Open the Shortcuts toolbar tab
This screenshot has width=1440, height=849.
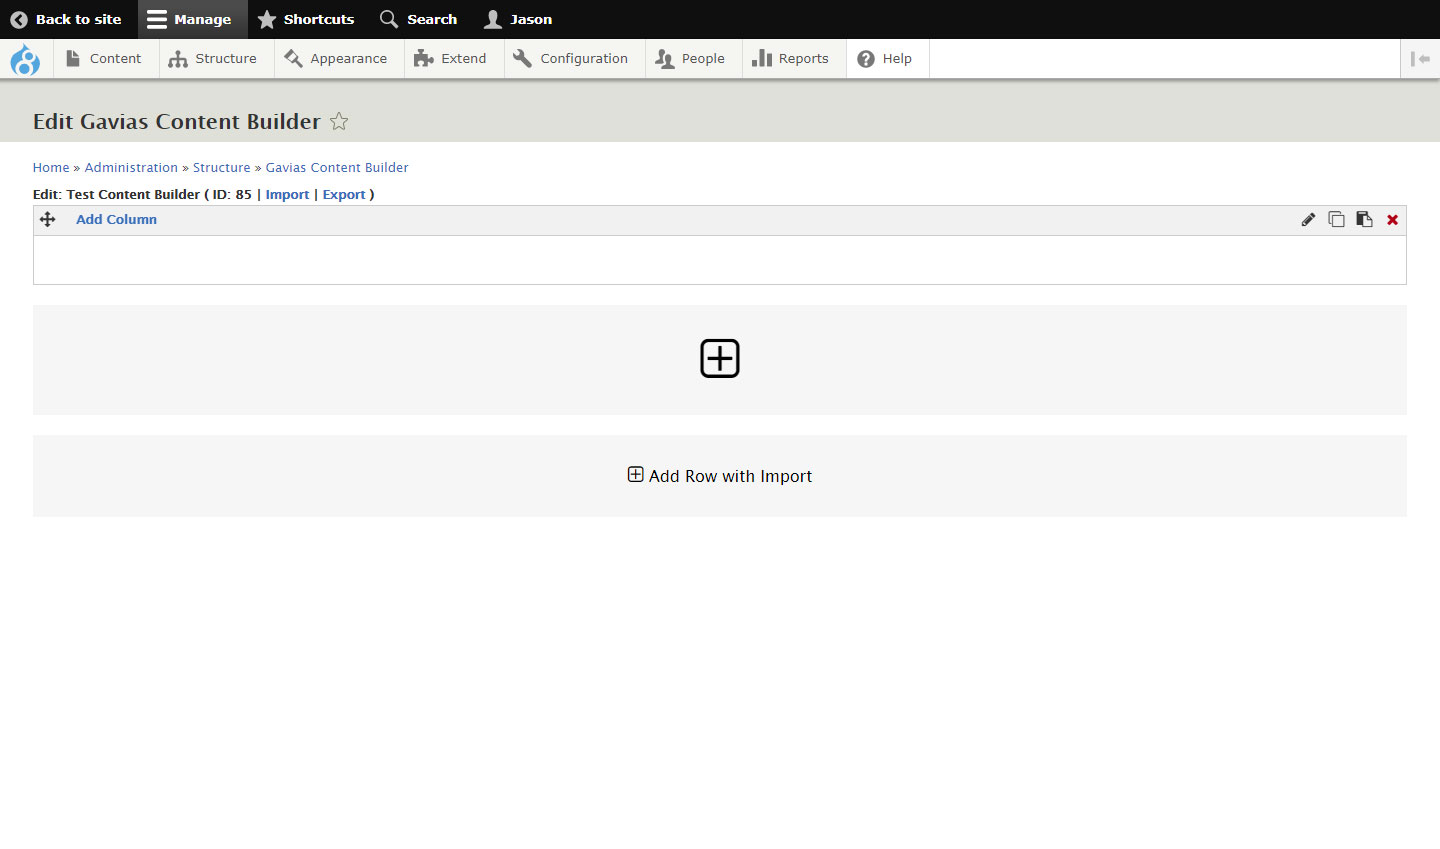point(306,19)
